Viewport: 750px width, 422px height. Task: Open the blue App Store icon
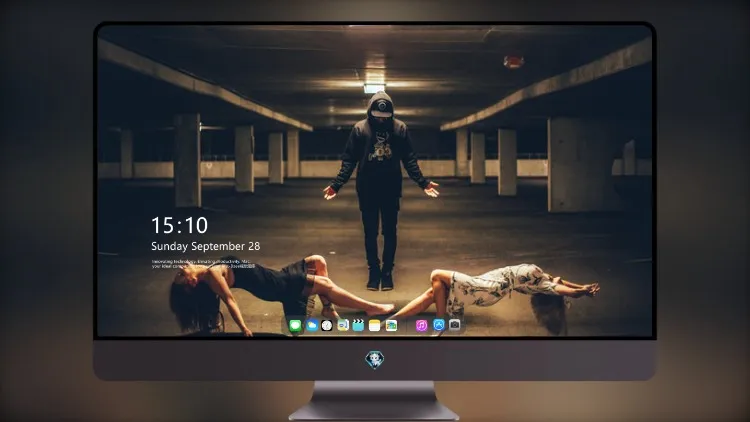(x=439, y=325)
